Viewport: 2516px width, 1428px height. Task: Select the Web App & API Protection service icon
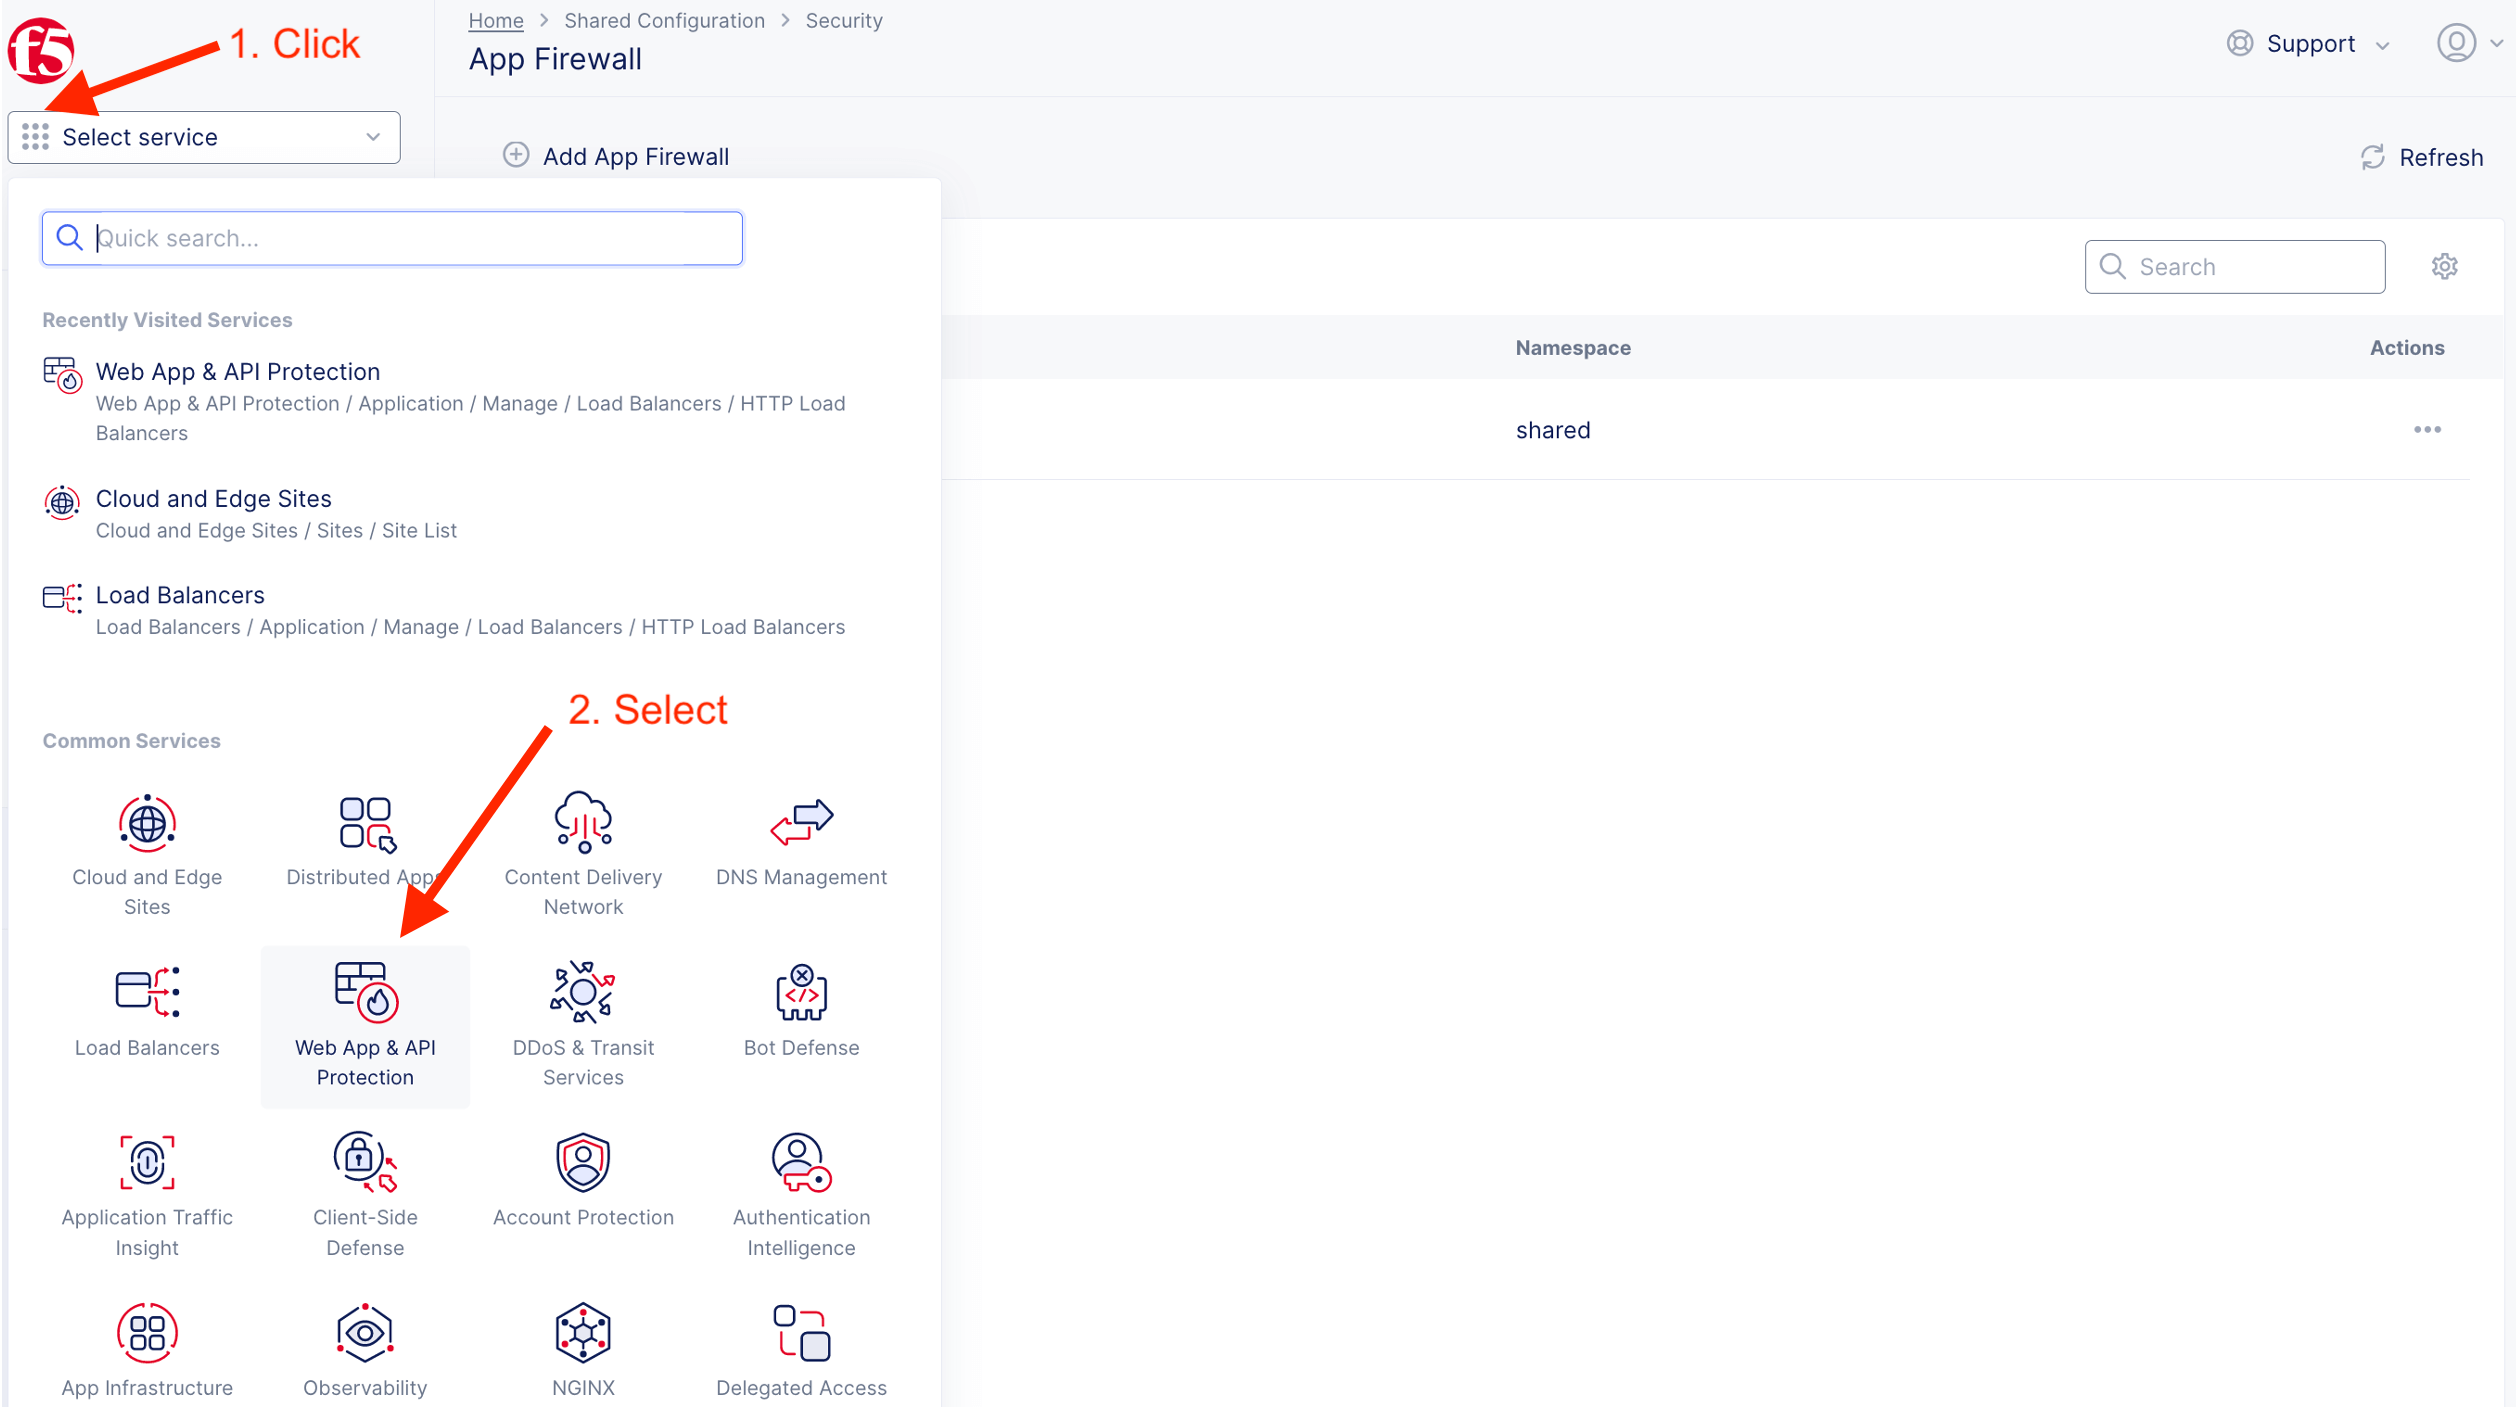[x=365, y=991]
